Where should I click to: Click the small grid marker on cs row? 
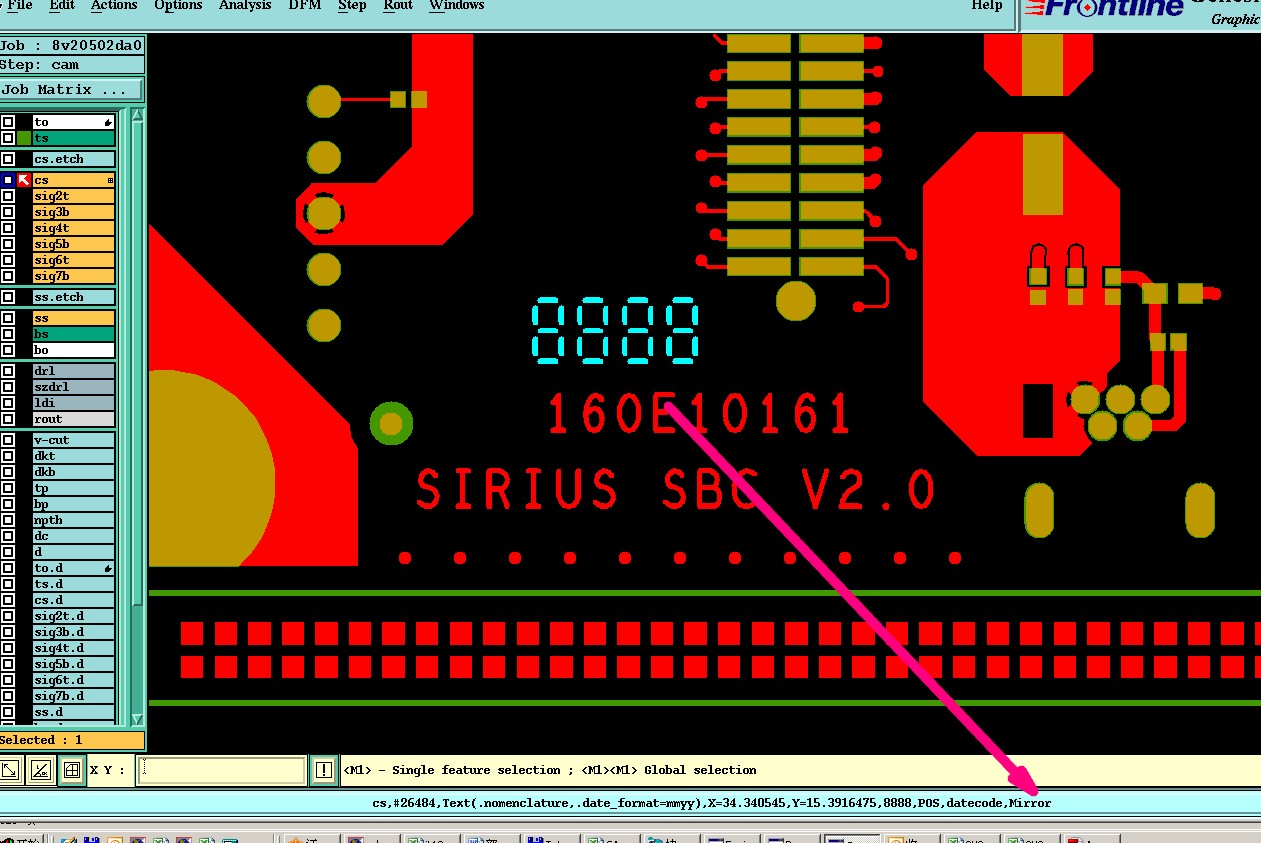click(x=110, y=180)
